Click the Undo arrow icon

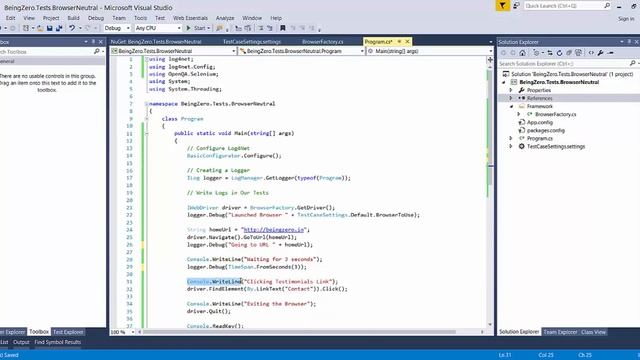[72, 28]
